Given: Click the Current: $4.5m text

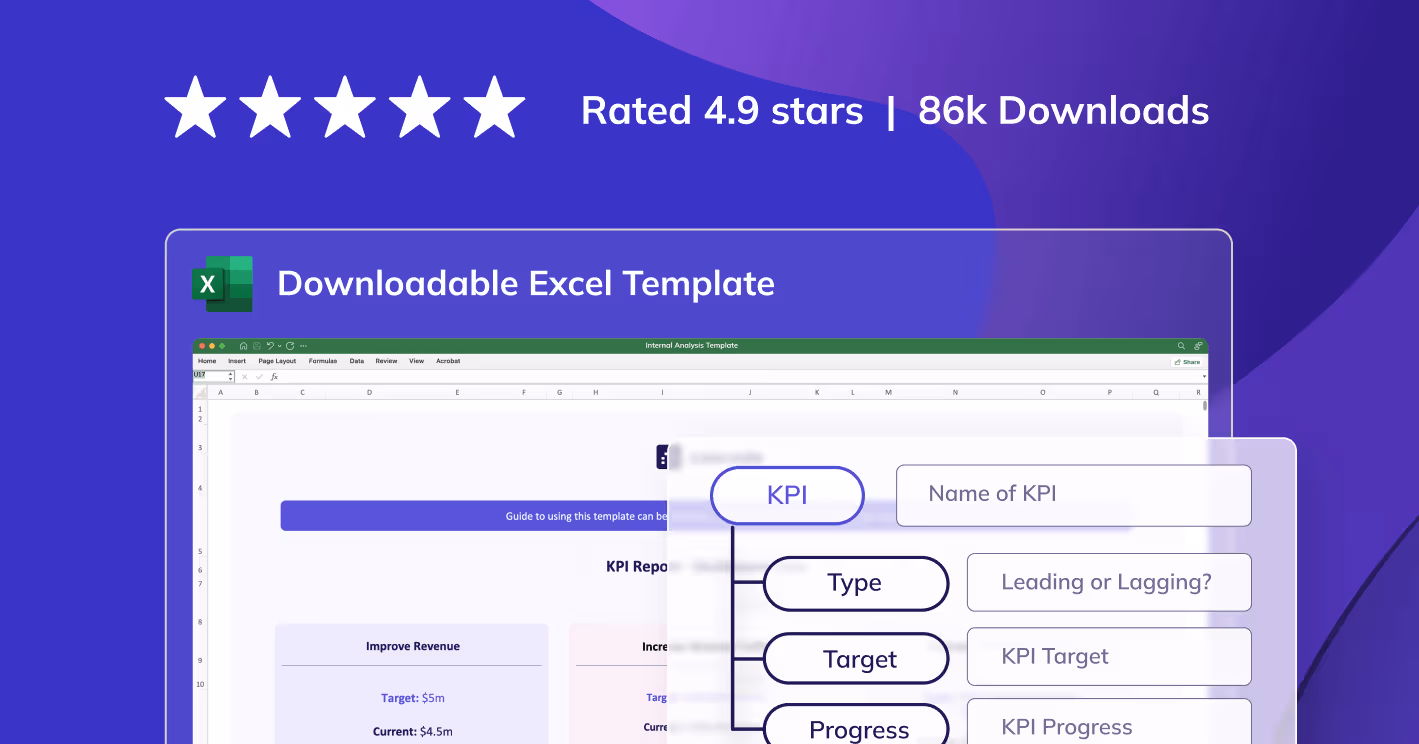Looking at the screenshot, I should (x=412, y=731).
